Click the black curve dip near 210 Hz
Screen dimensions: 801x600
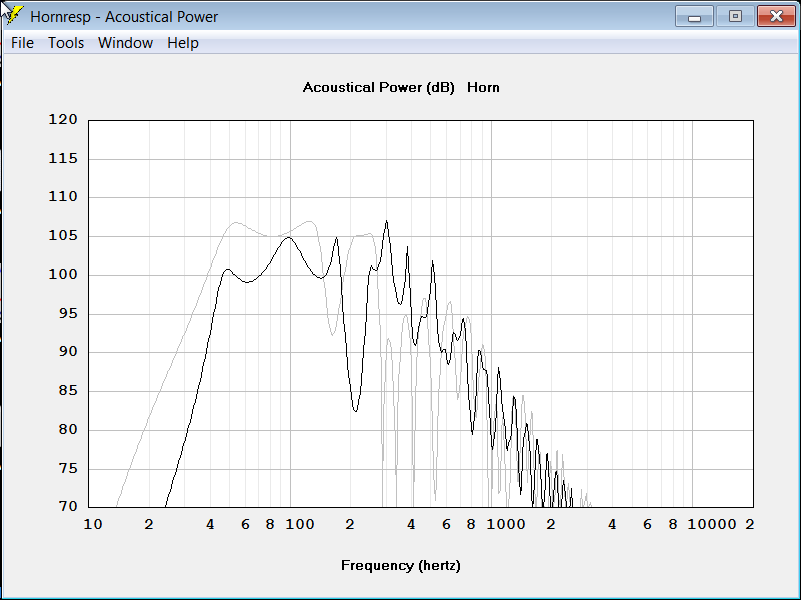coord(355,411)
